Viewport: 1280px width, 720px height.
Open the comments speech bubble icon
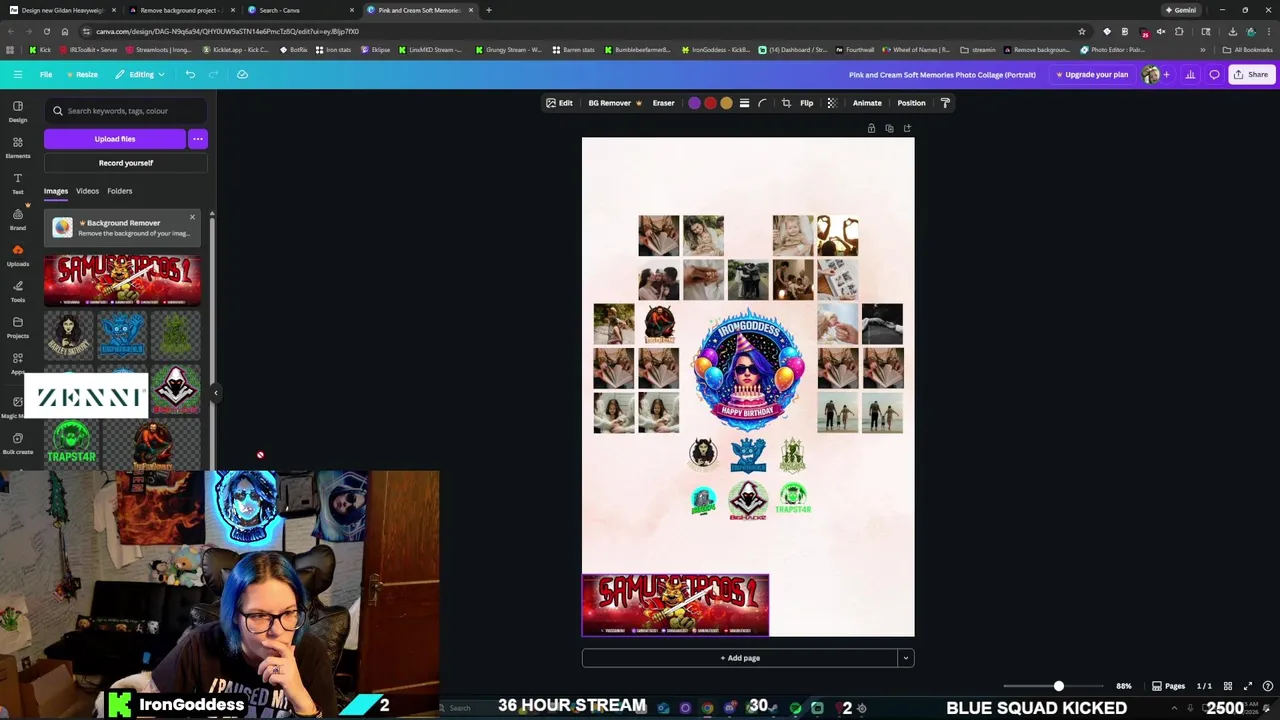1214,74
